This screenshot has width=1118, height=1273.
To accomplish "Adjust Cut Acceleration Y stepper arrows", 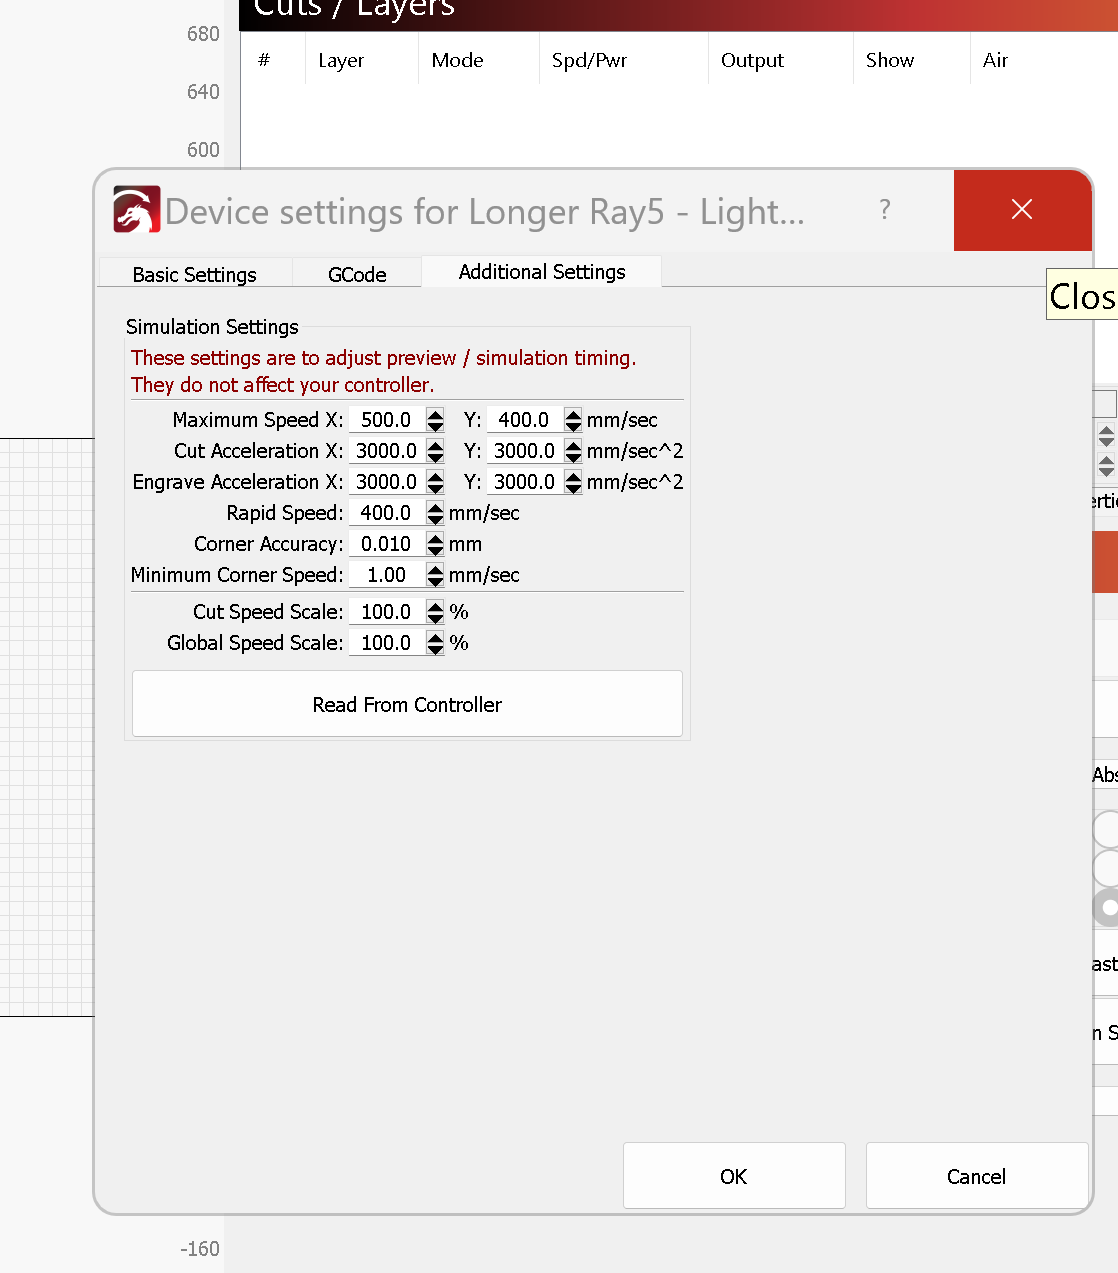I will [573, 451].
